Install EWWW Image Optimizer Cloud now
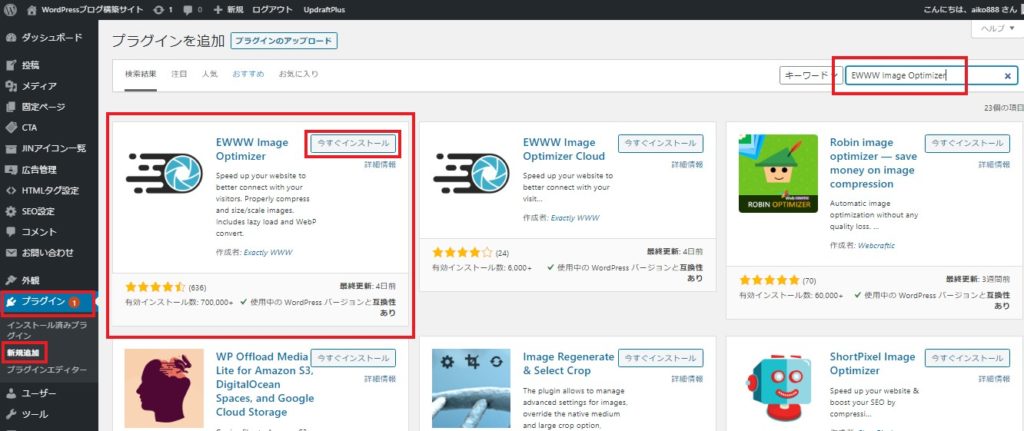 [660, 144]
